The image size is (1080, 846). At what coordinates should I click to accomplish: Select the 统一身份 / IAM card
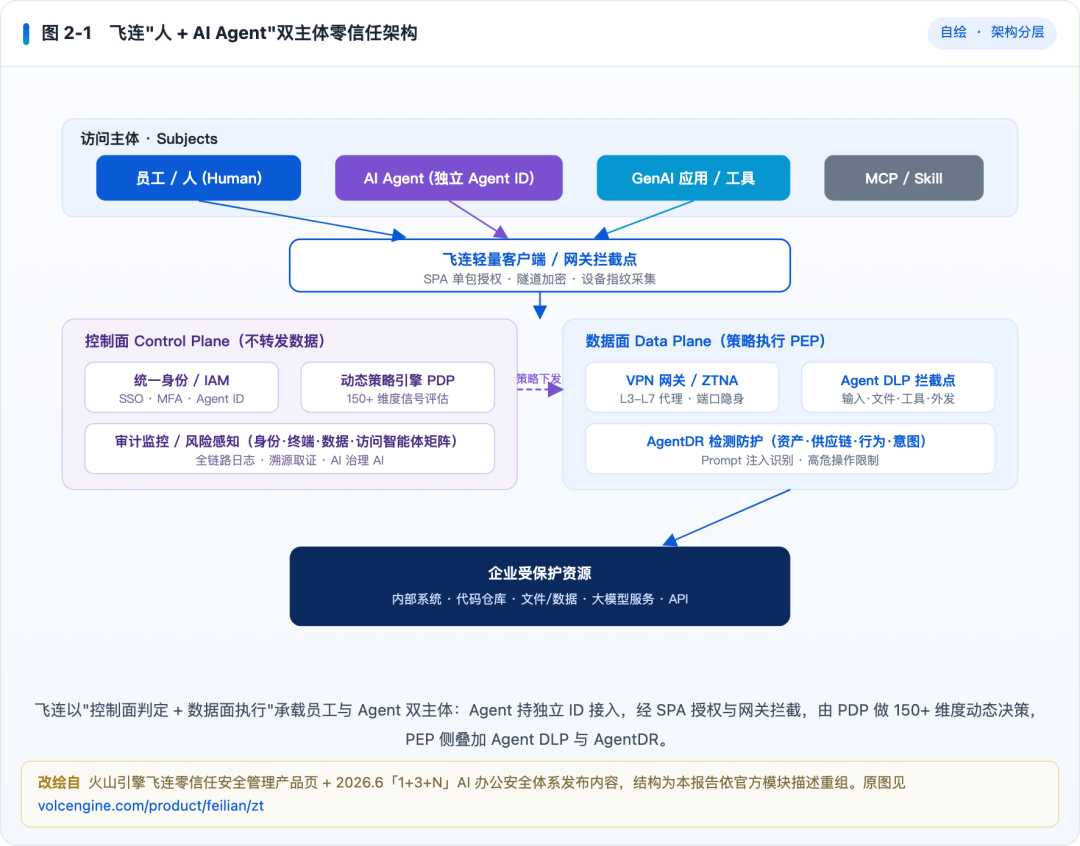point(182,388)
